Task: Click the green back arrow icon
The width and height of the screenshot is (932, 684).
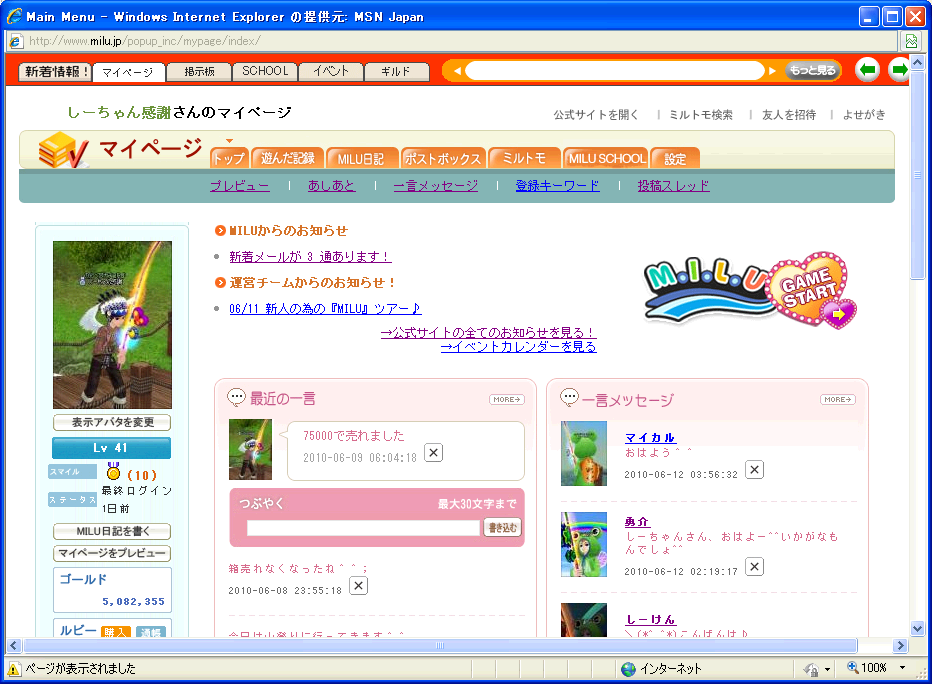Action: [867, 70]
